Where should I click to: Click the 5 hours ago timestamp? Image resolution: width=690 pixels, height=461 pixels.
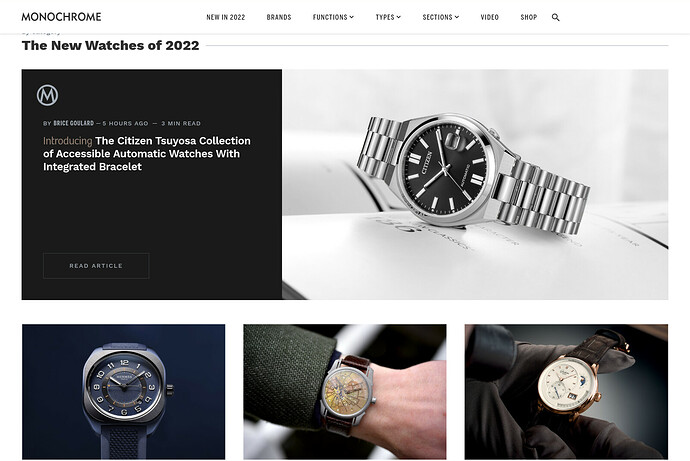click(x=125, y=123)
